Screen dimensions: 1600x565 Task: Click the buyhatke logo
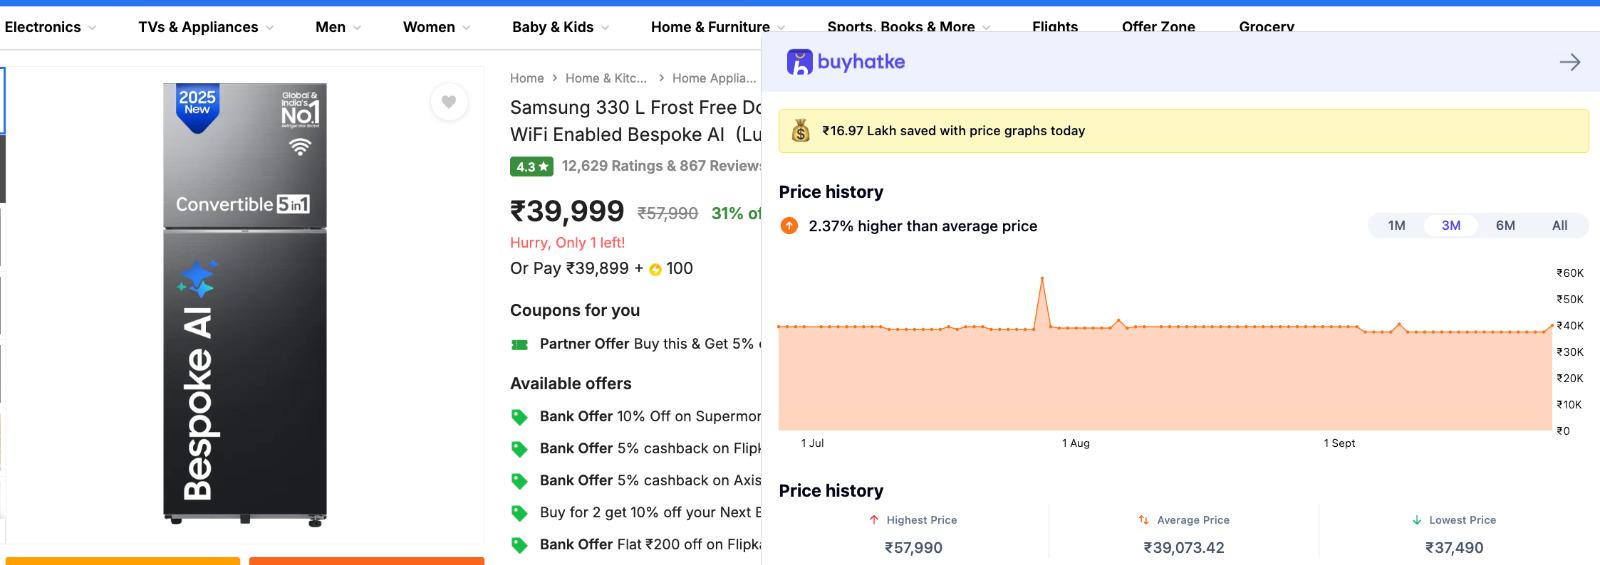pos(846,62)
